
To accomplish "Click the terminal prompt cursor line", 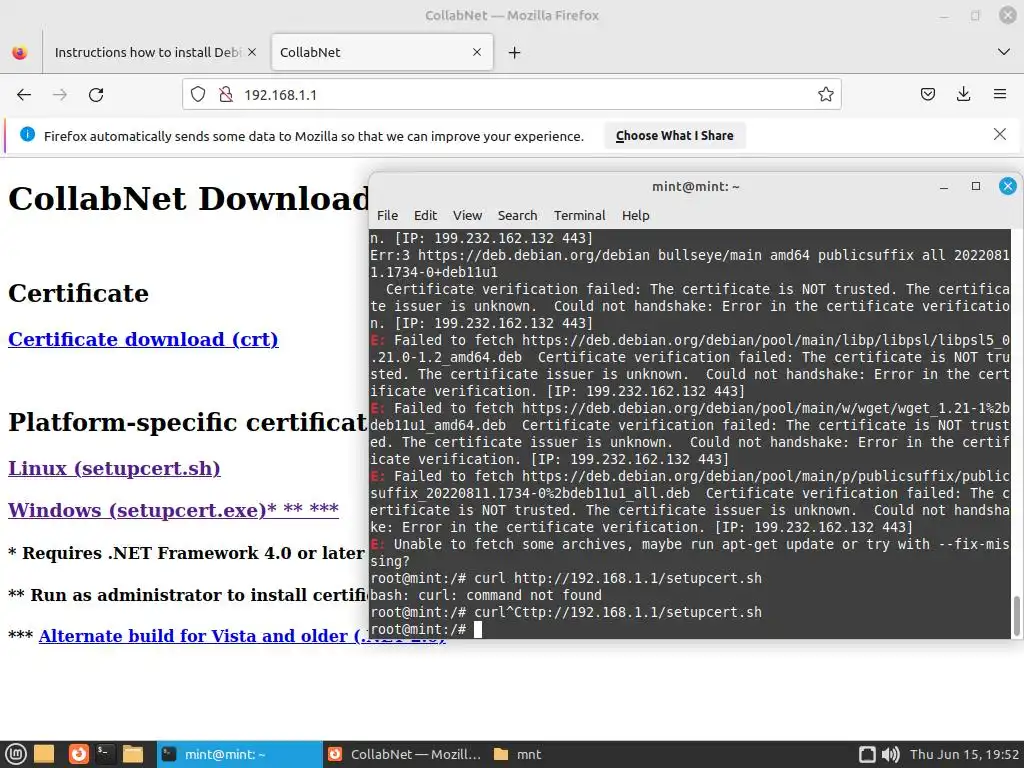I will pos(690,630).
